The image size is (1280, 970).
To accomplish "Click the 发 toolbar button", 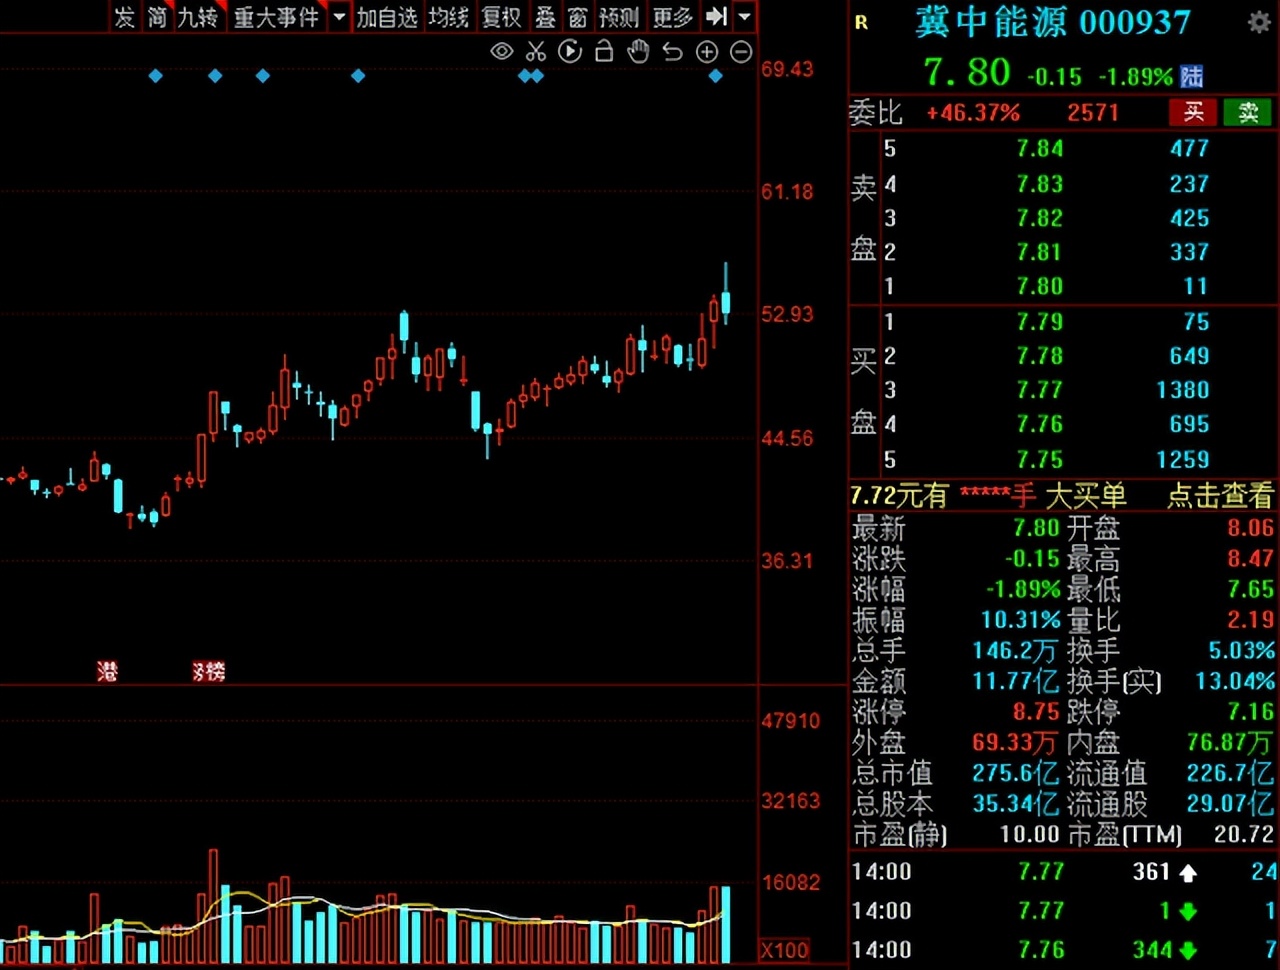I will click(x=124, y=17).
